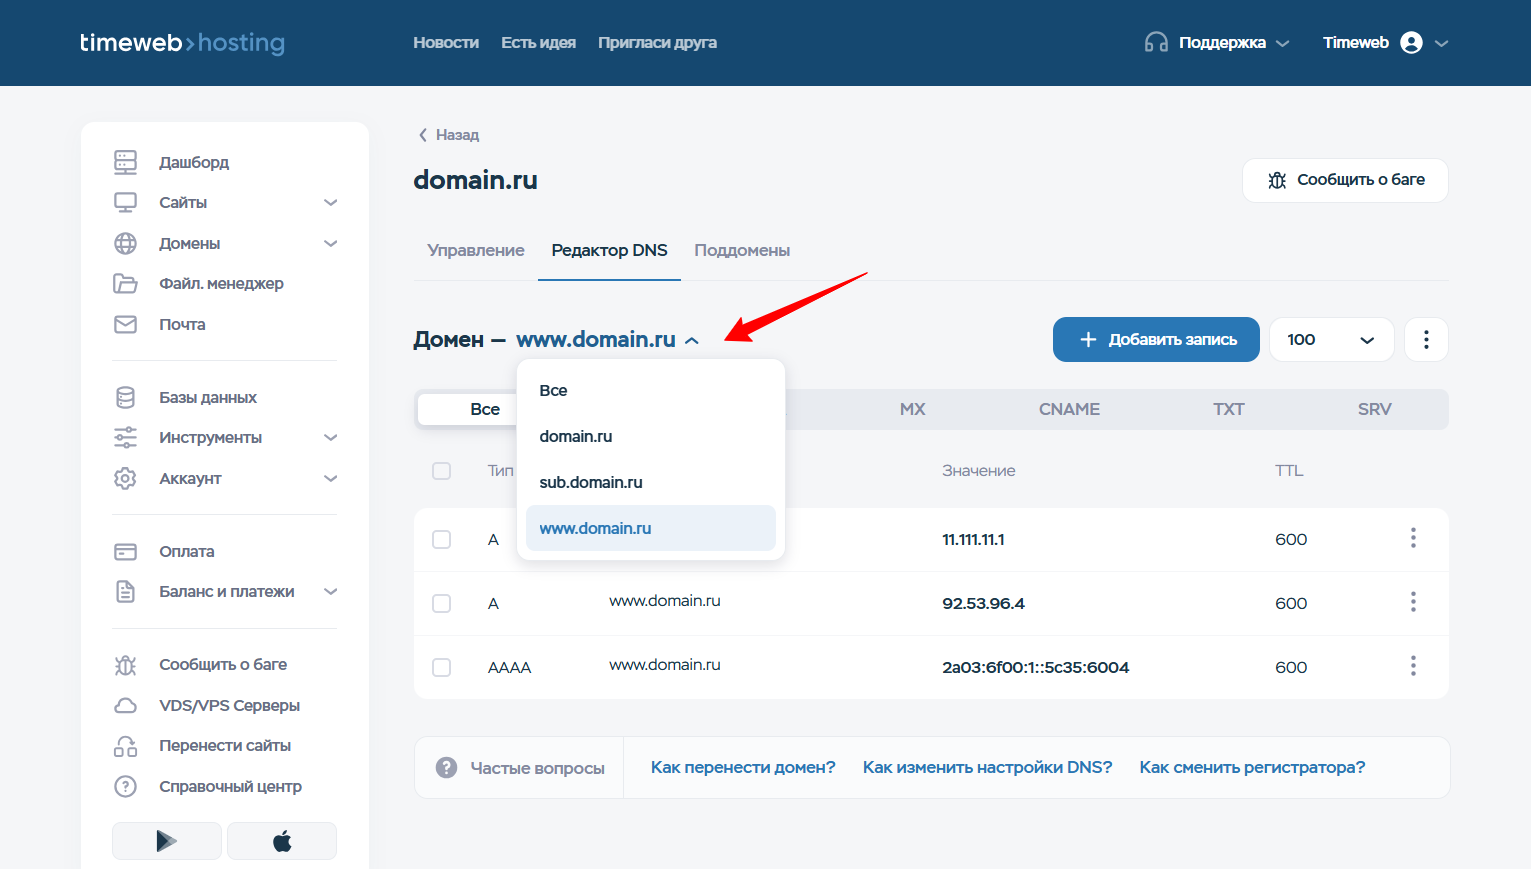
Task: Expand the Sites section chevron in sidebar
Action: click(331, 203)
